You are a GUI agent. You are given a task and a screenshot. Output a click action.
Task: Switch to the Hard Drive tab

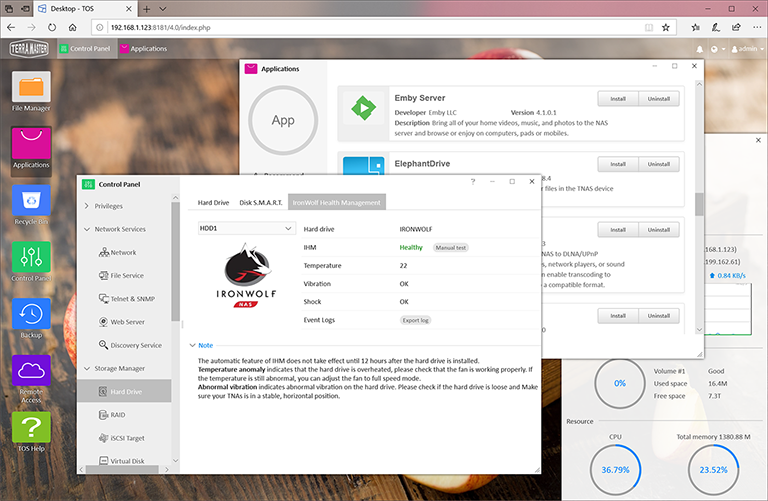point(213,202)
